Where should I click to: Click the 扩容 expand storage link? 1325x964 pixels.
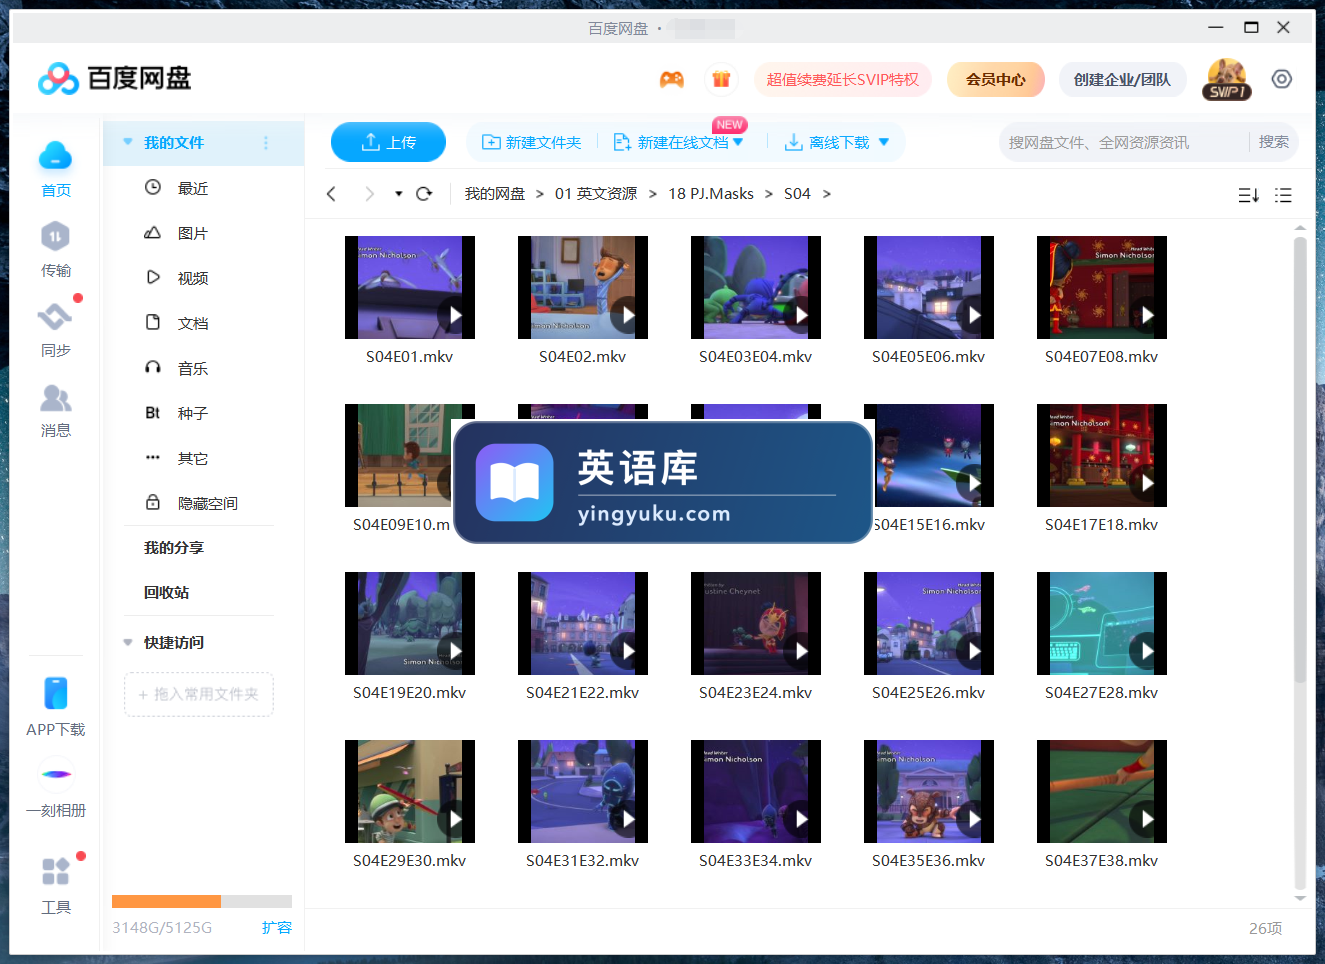[x=277, y=927]
